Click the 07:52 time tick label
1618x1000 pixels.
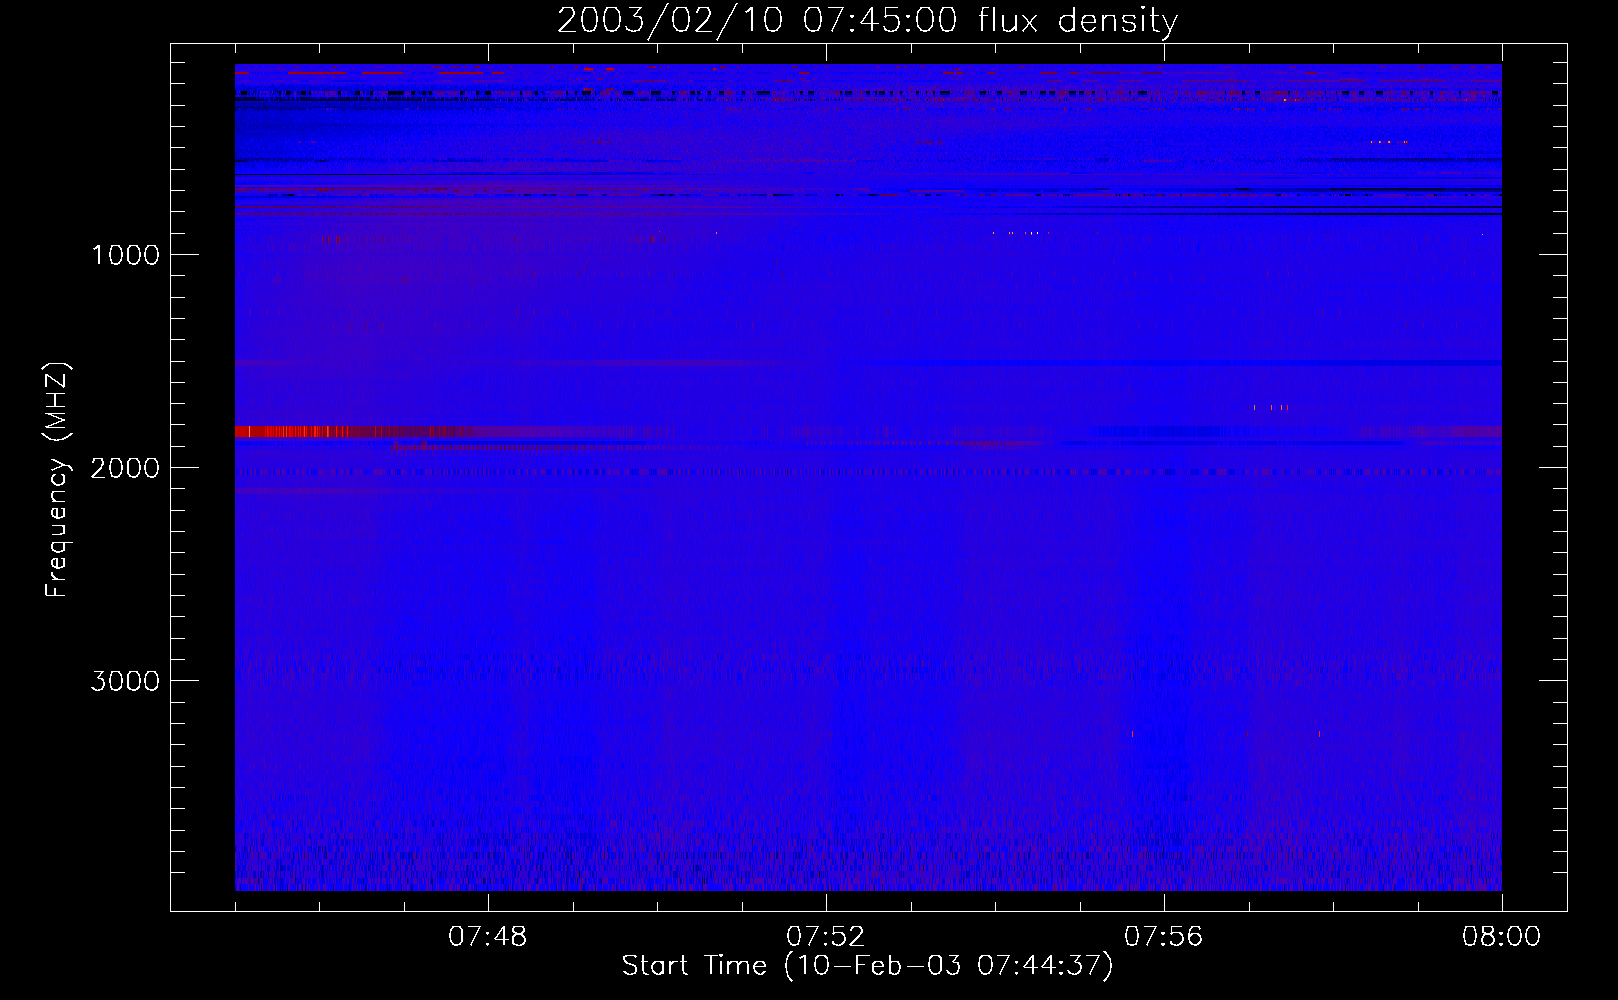[x=825, y=937]
